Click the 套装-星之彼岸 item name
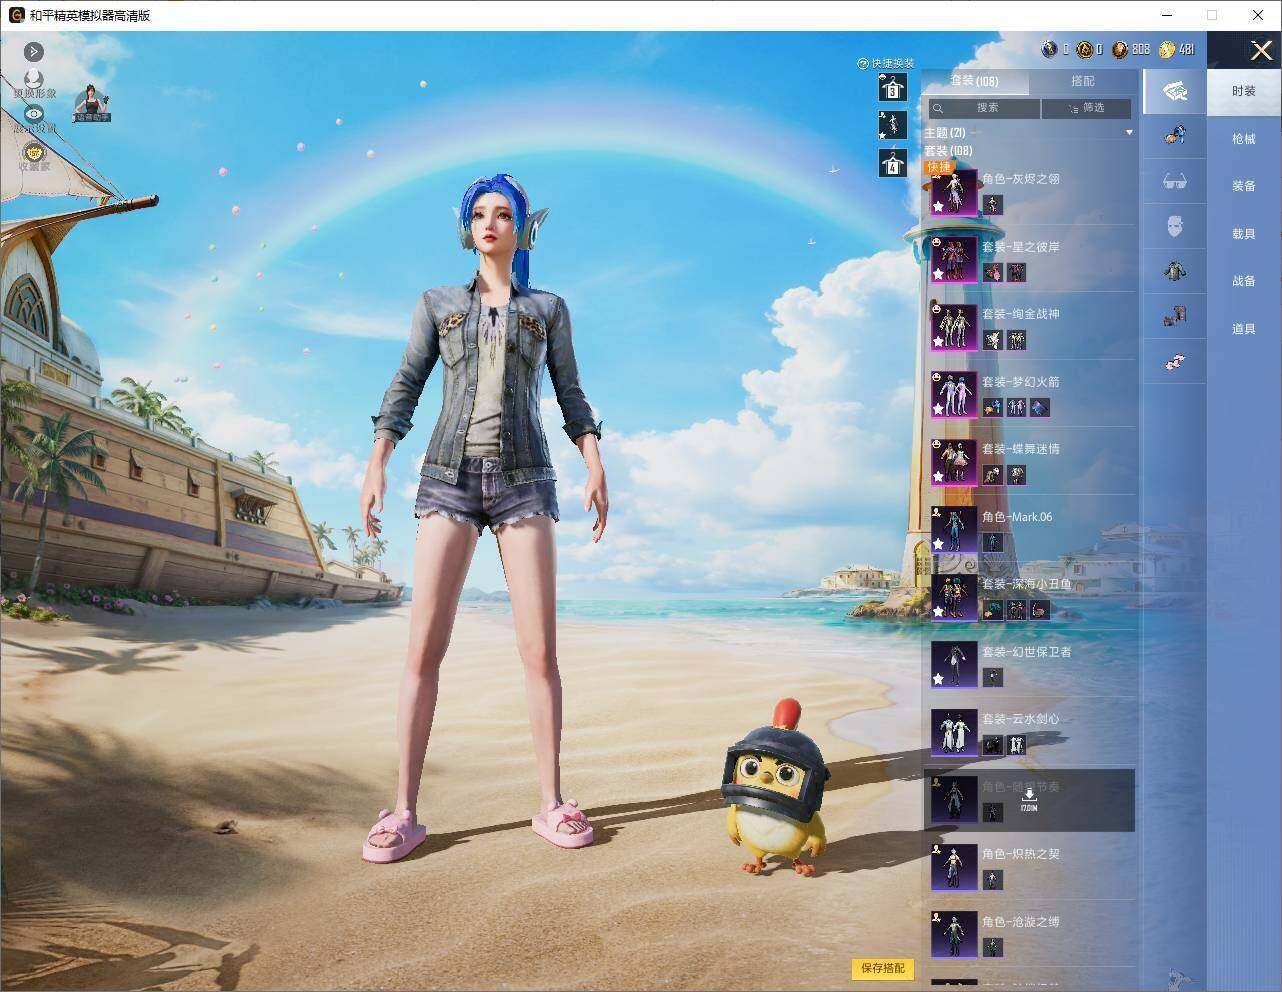This screenshot has height=992, width=1282. pyautogui.click(x=1021, y=247)
